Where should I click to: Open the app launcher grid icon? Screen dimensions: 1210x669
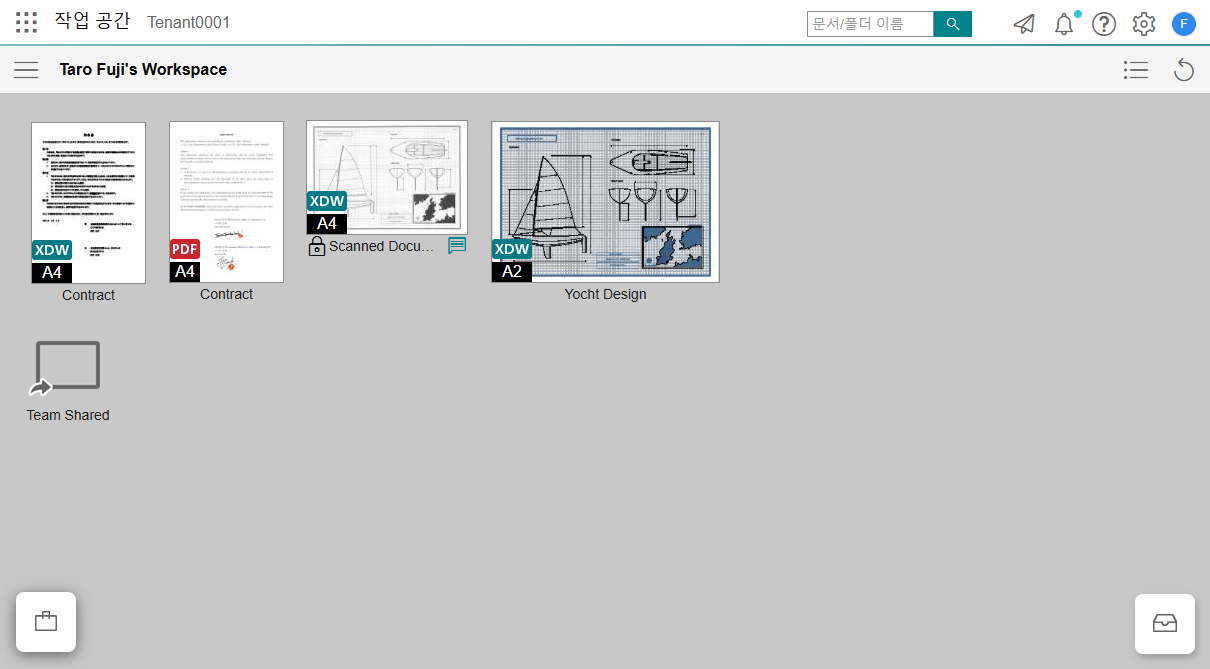point(27,23)
